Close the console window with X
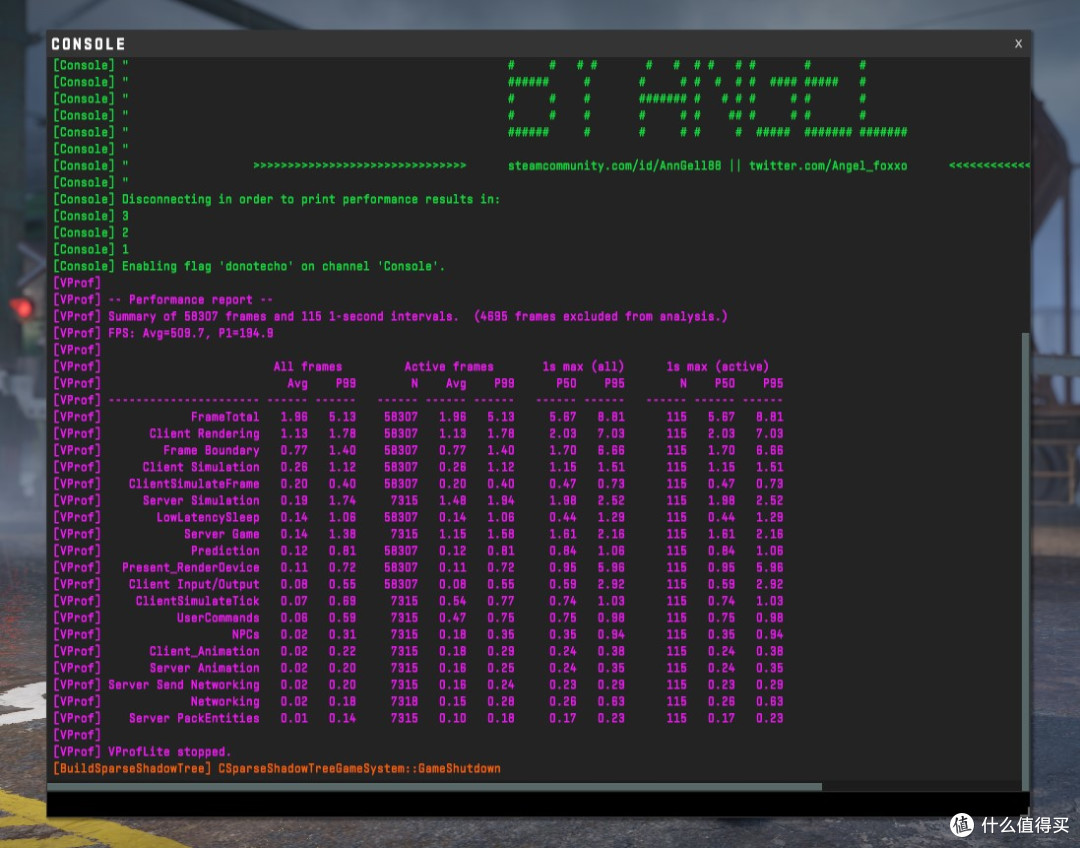Screen dimensions: 1080x848 pyautogui.click(x=1018, y=43)
